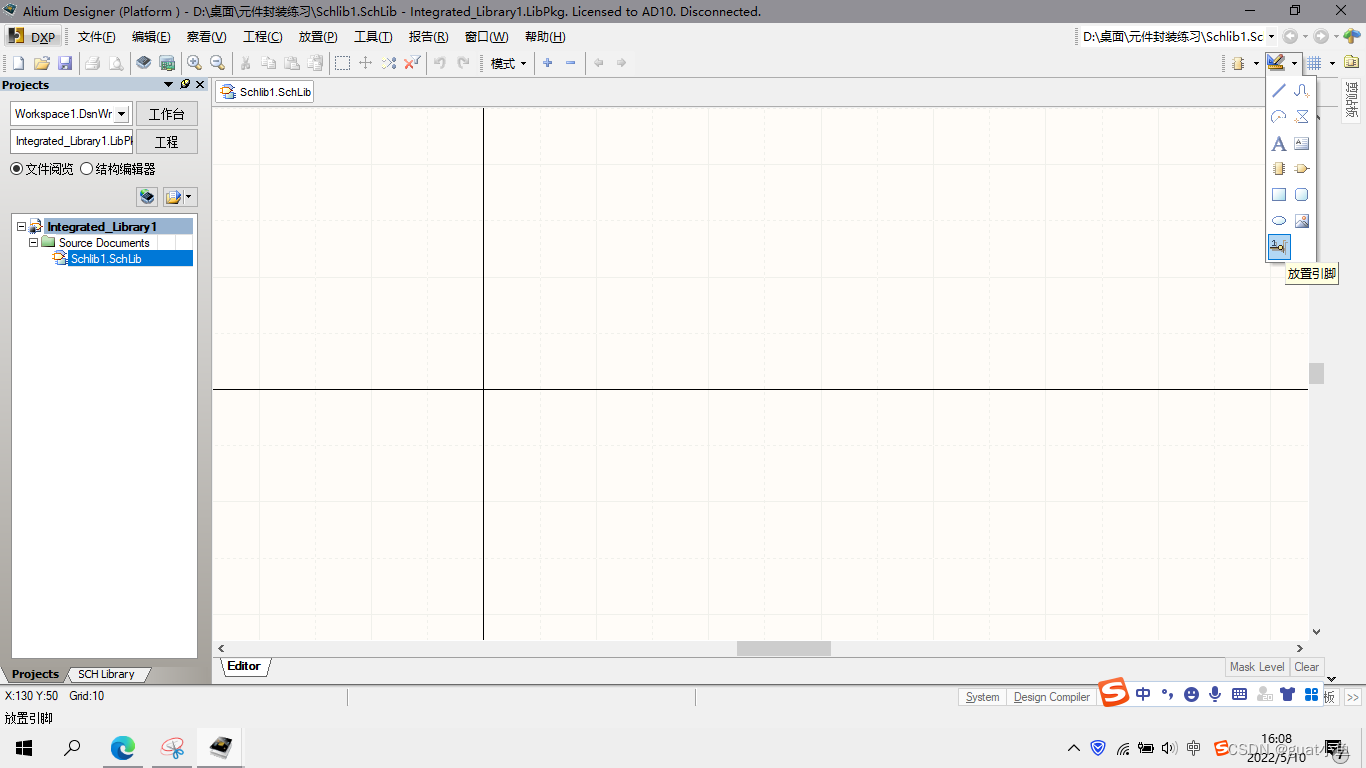Select the Place Arc tool
The image size is (1366, 768).
pyautogui.click(x=1279, y=117)
